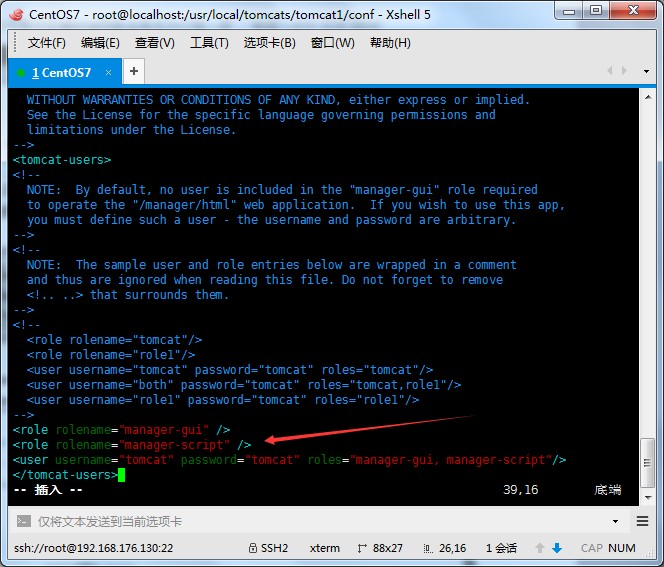Image resolution: width=664 pixels, height=567 pixels.
Task: Click the next tab arrow
Action: 624,71
